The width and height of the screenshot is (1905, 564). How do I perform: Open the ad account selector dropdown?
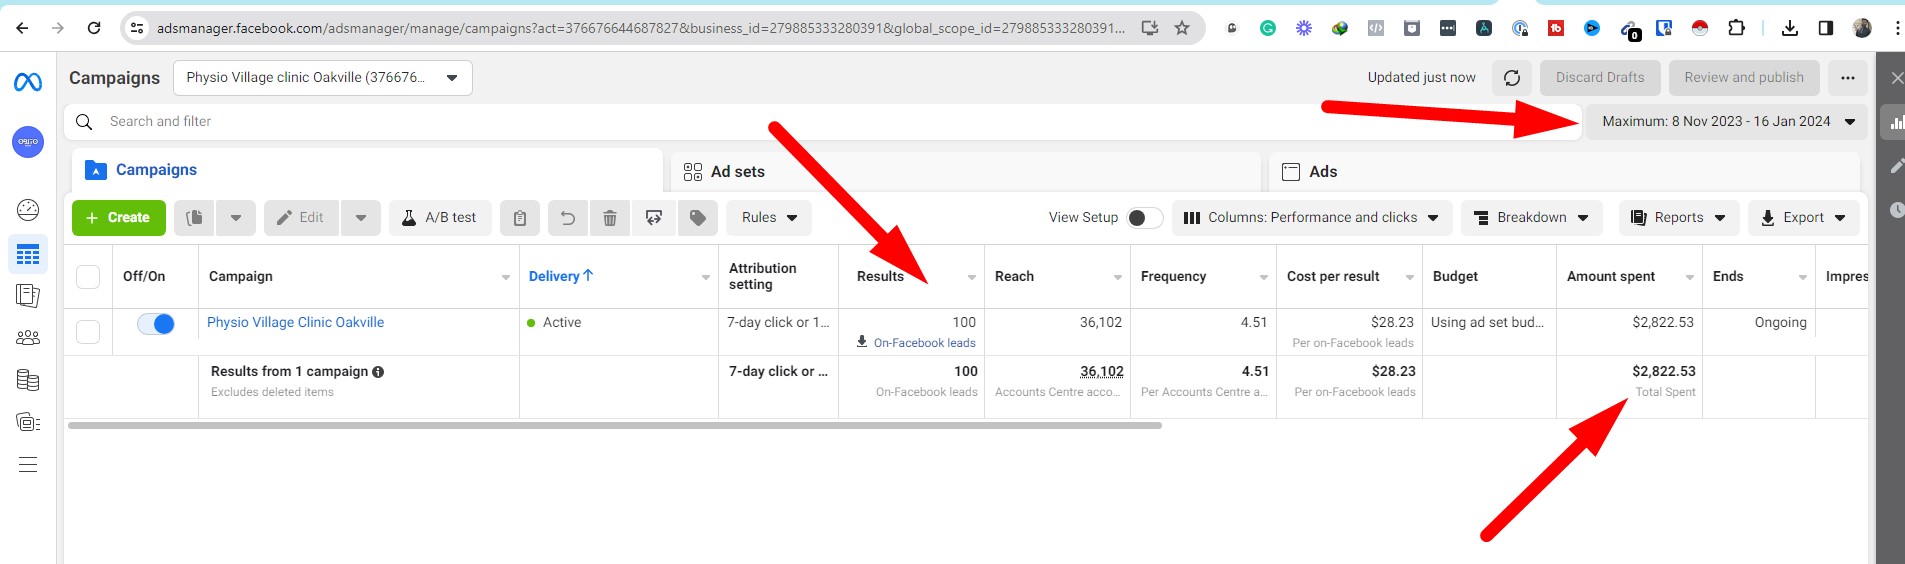(x=323, y=78)
